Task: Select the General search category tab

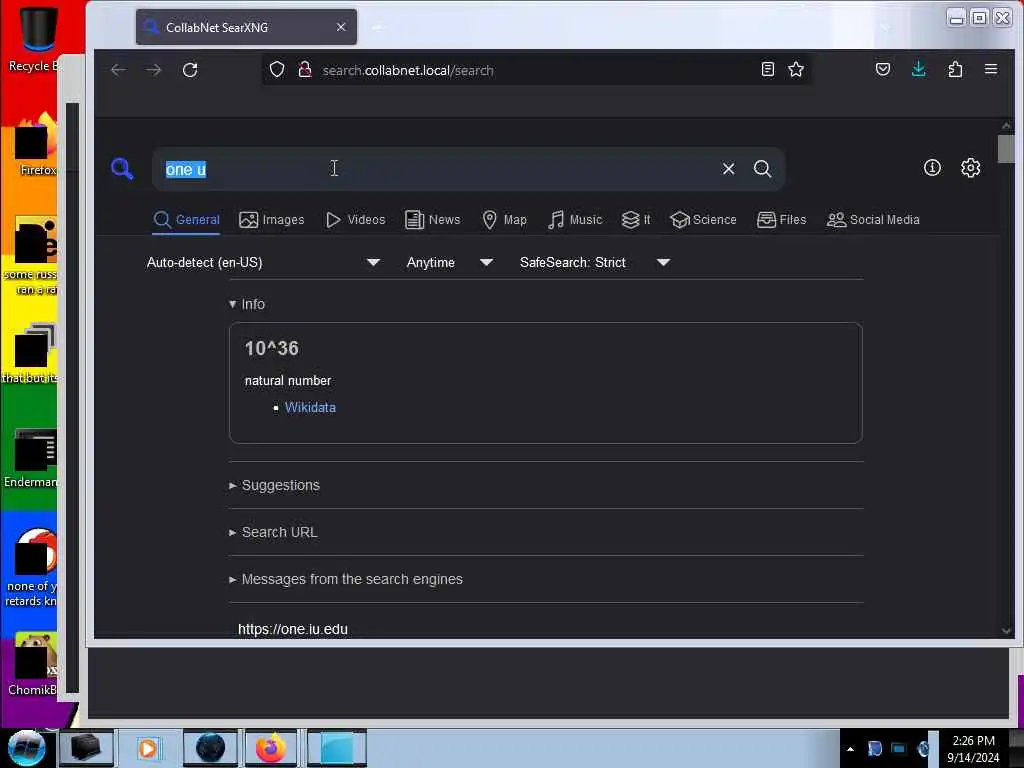Action: pyautogui.click(x=187, y=220)
